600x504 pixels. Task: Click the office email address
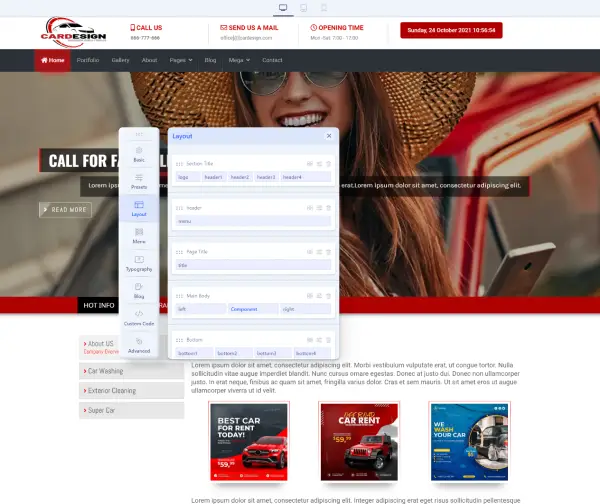coord(246,38)
